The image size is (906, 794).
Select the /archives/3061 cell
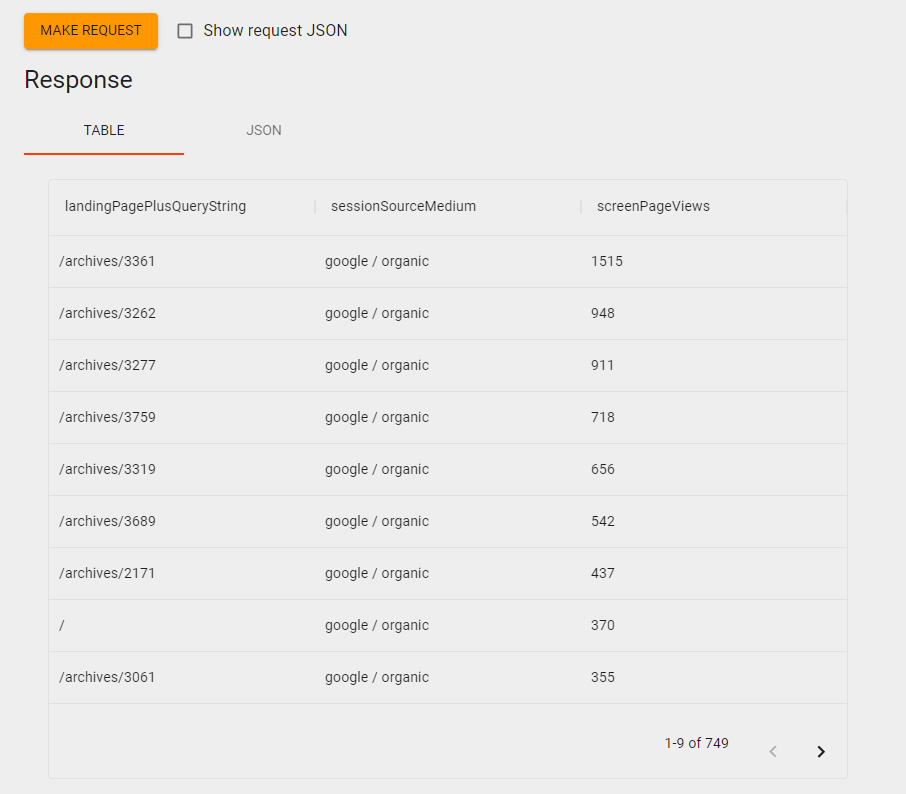pyautogui.click(x=107, y=677)
